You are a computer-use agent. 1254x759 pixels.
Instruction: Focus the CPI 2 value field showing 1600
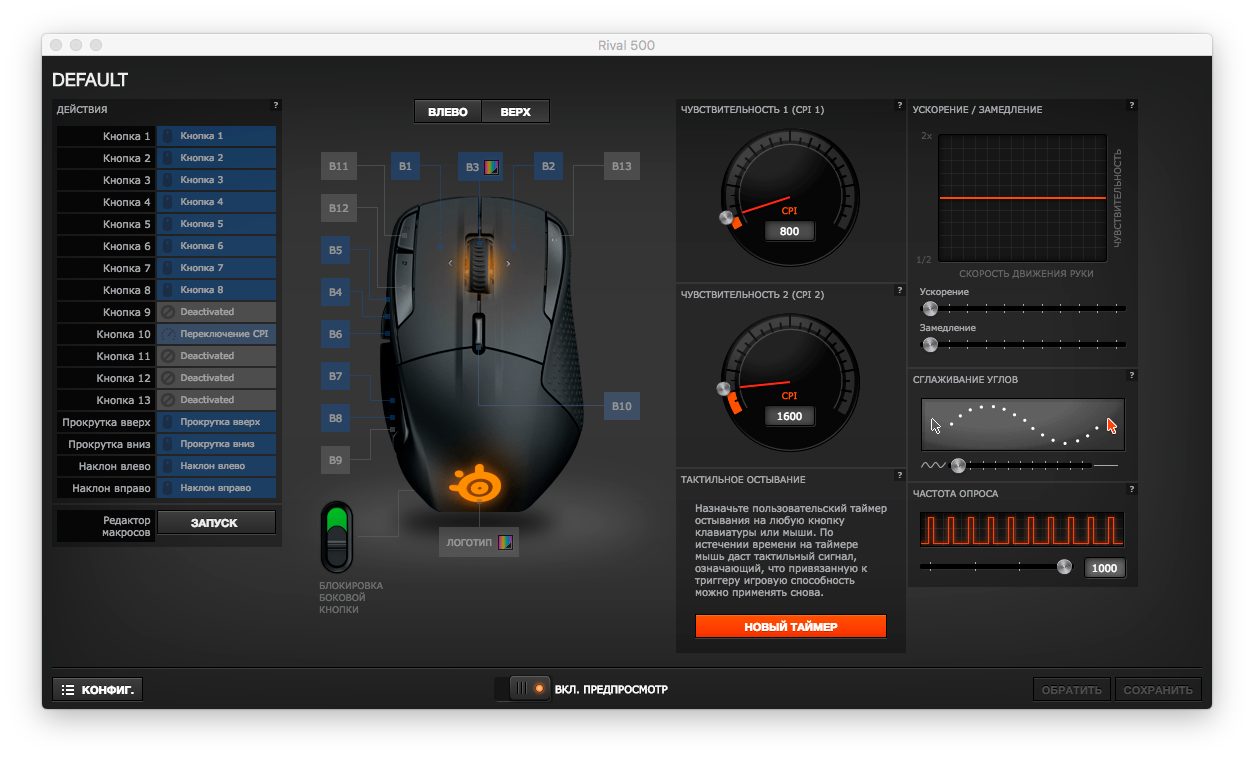(x=790, y=416)
